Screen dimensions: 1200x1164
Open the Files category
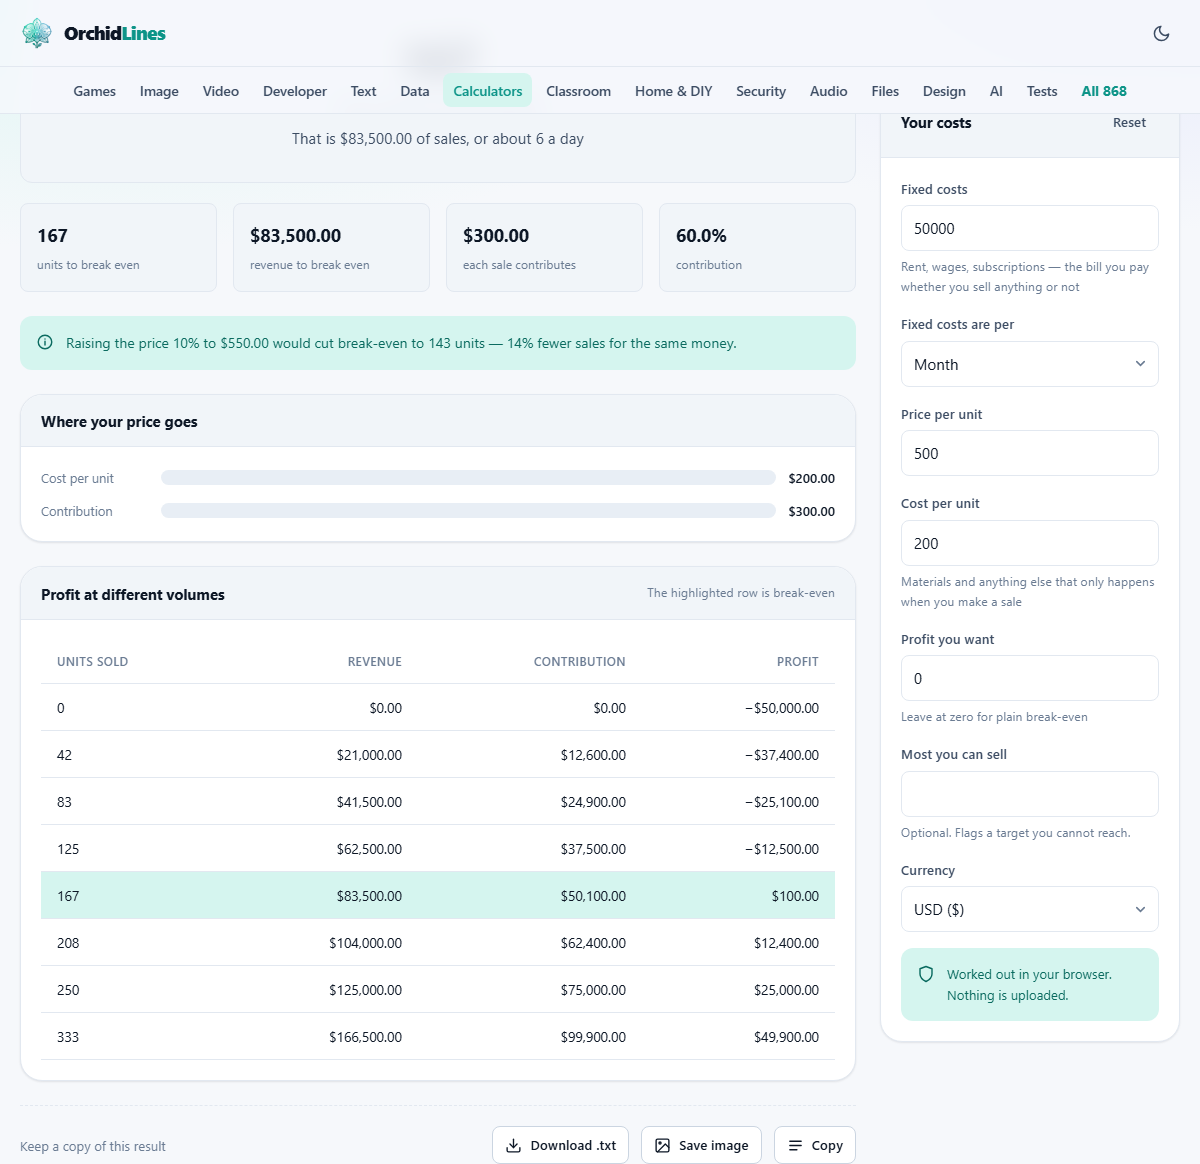coord(885,91)
